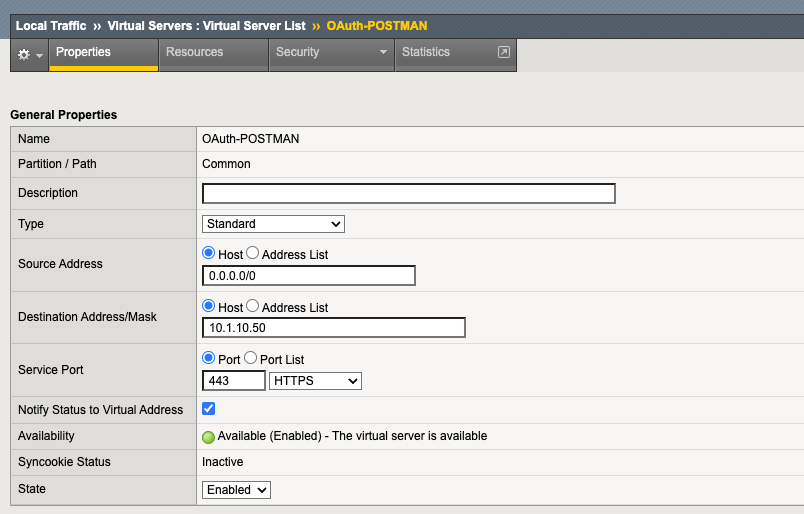Open the HTTPS service port dropdown
804x514 pixels.
pos(315,381)
